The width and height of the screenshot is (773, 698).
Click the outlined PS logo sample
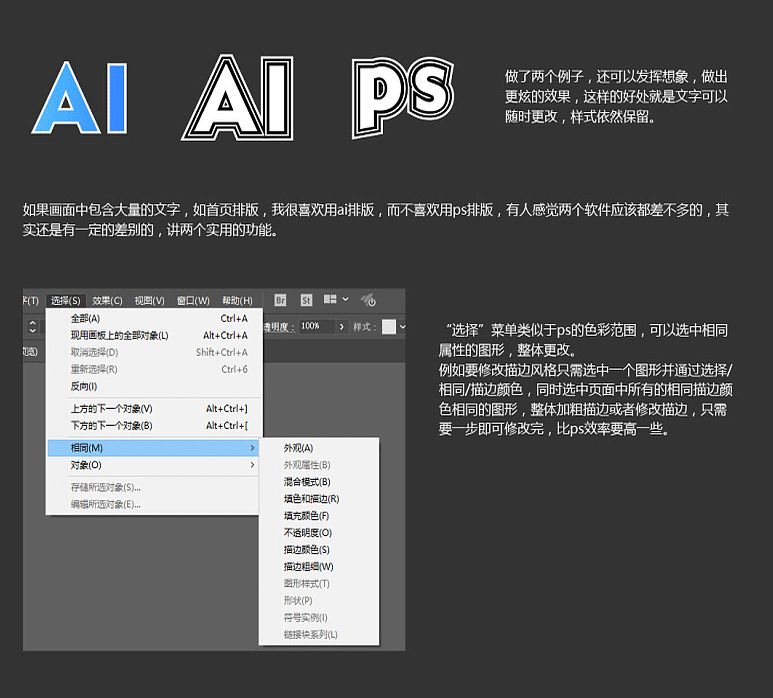point(402,94)
